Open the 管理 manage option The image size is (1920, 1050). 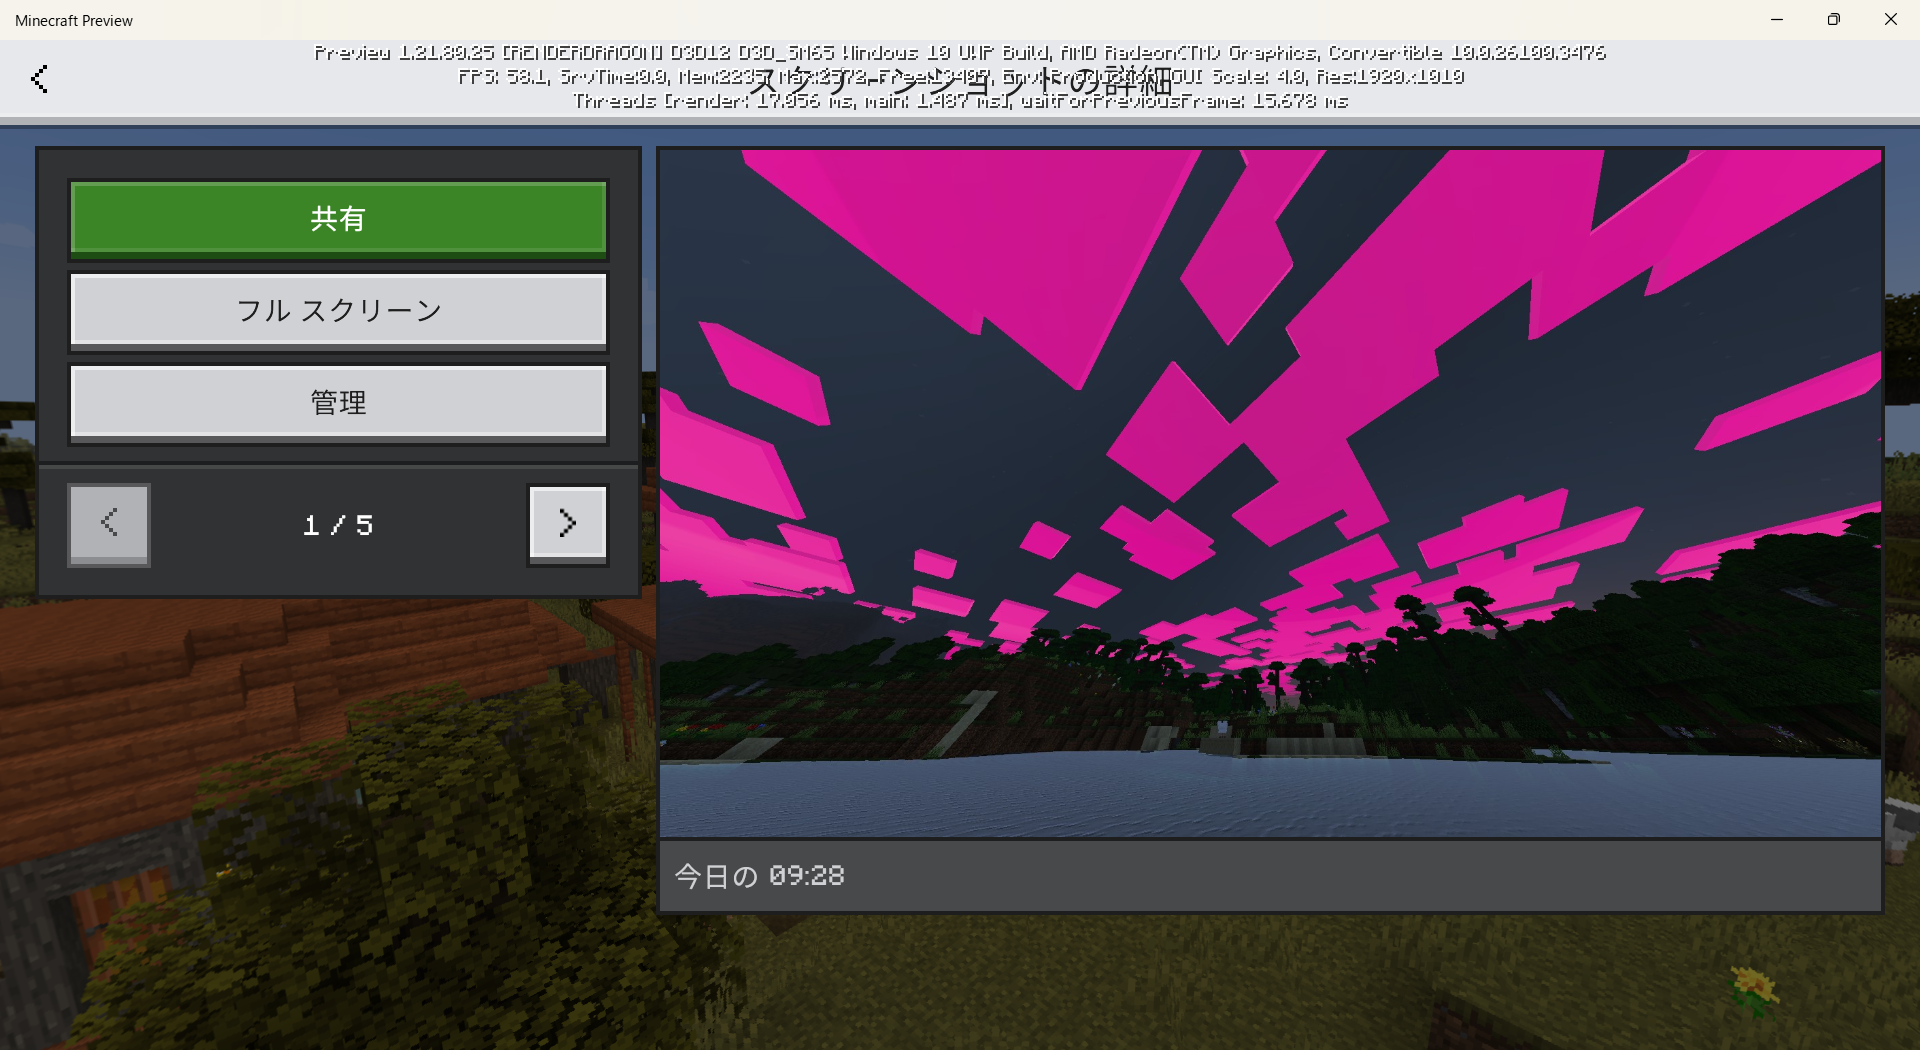click(x=338, y=403)
